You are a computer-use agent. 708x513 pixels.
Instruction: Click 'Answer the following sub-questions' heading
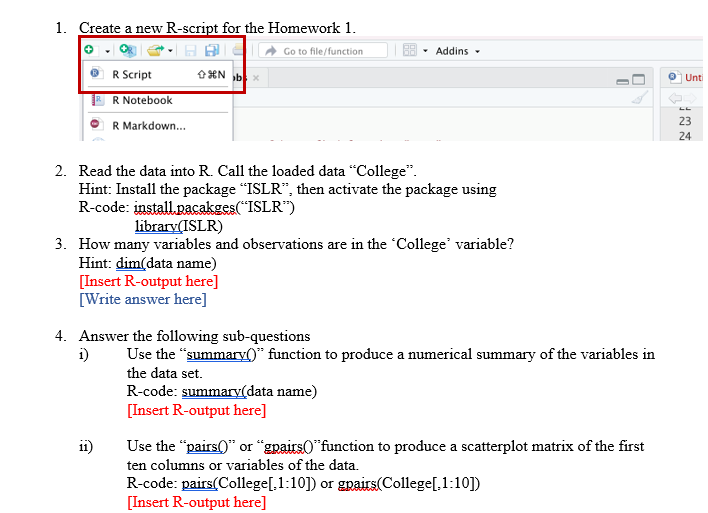[x=195, y=336]
